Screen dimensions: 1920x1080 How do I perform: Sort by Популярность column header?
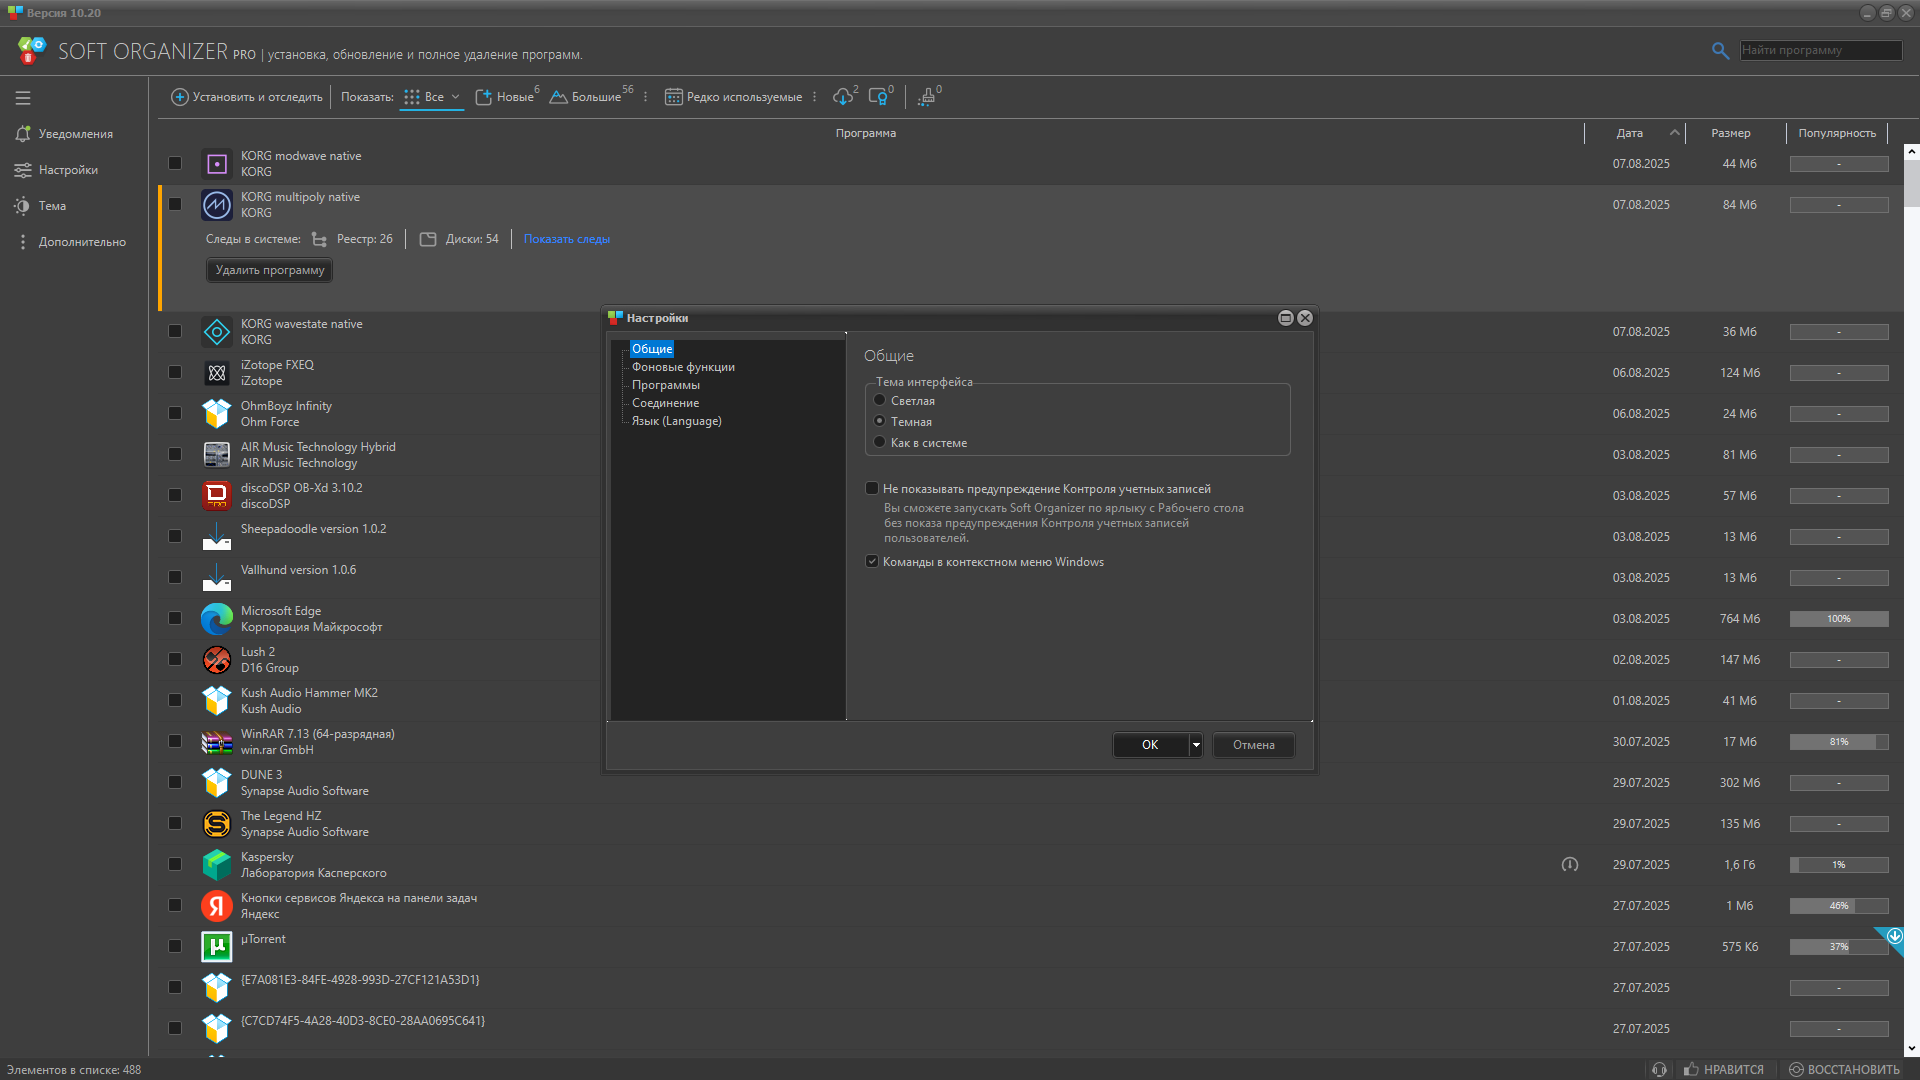(x=1837, y=133)
